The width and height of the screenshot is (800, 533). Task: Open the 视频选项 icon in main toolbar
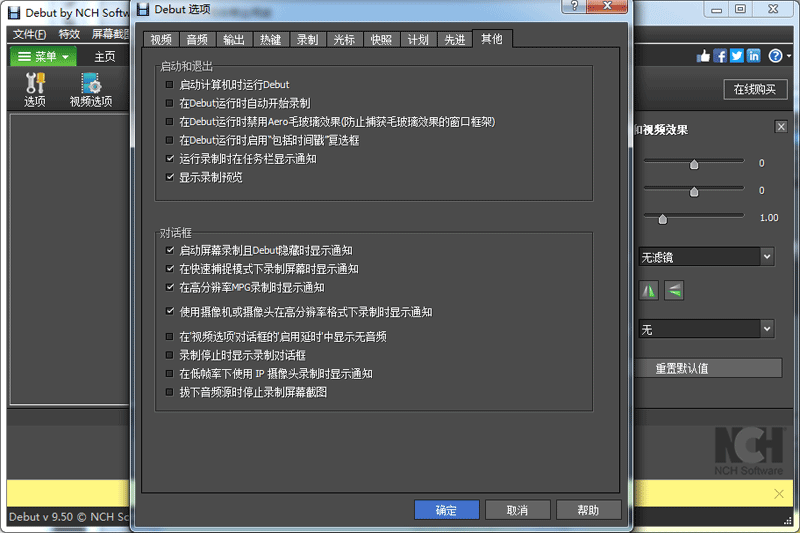[x=91, y=89]
